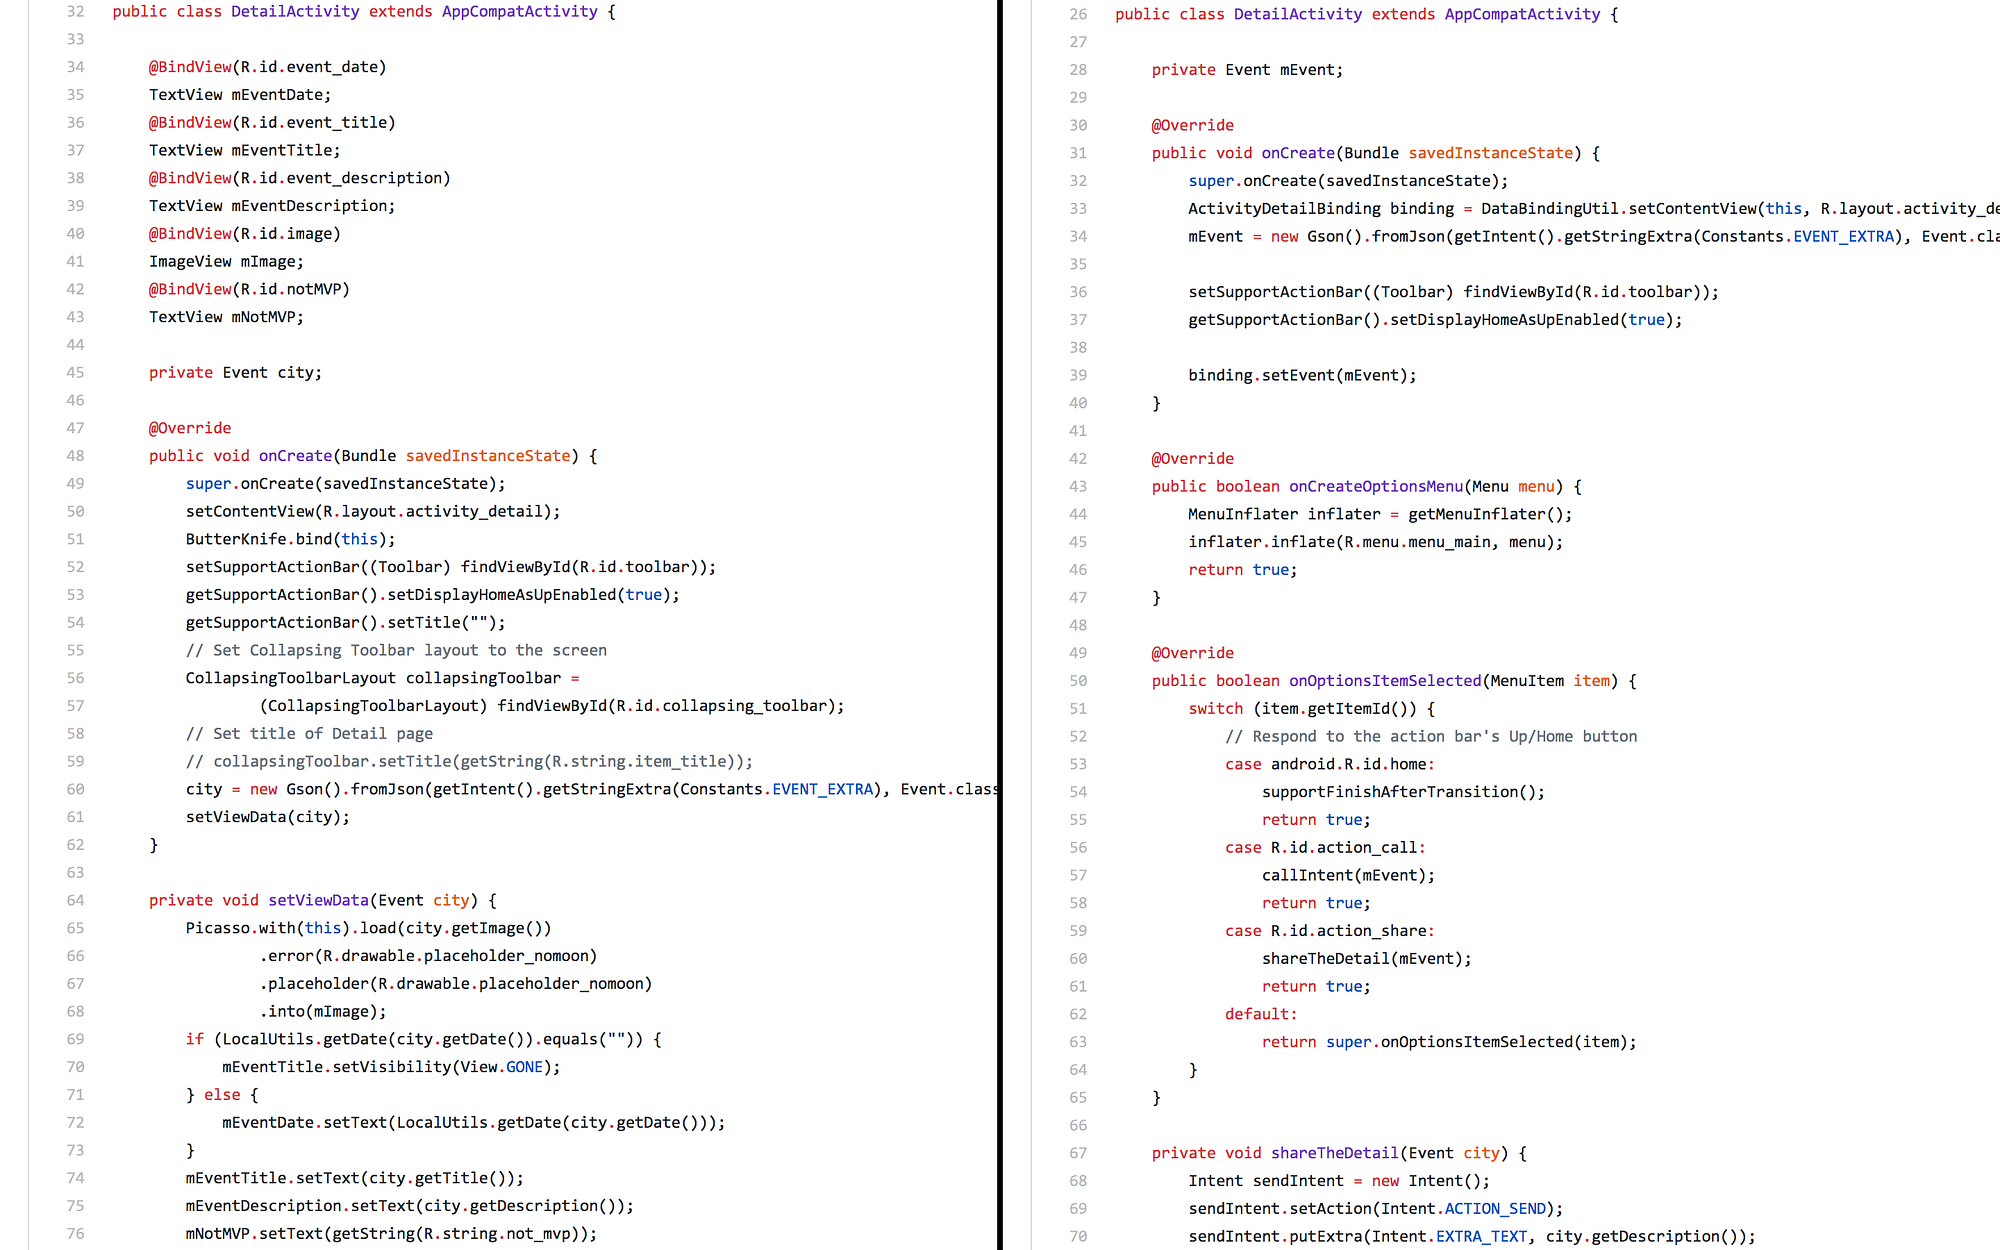Click 'mEventTitle.setVisibility(View.GONE)' line
The width and height of the screenshot is (2000, 1250).
[390, 1067]
